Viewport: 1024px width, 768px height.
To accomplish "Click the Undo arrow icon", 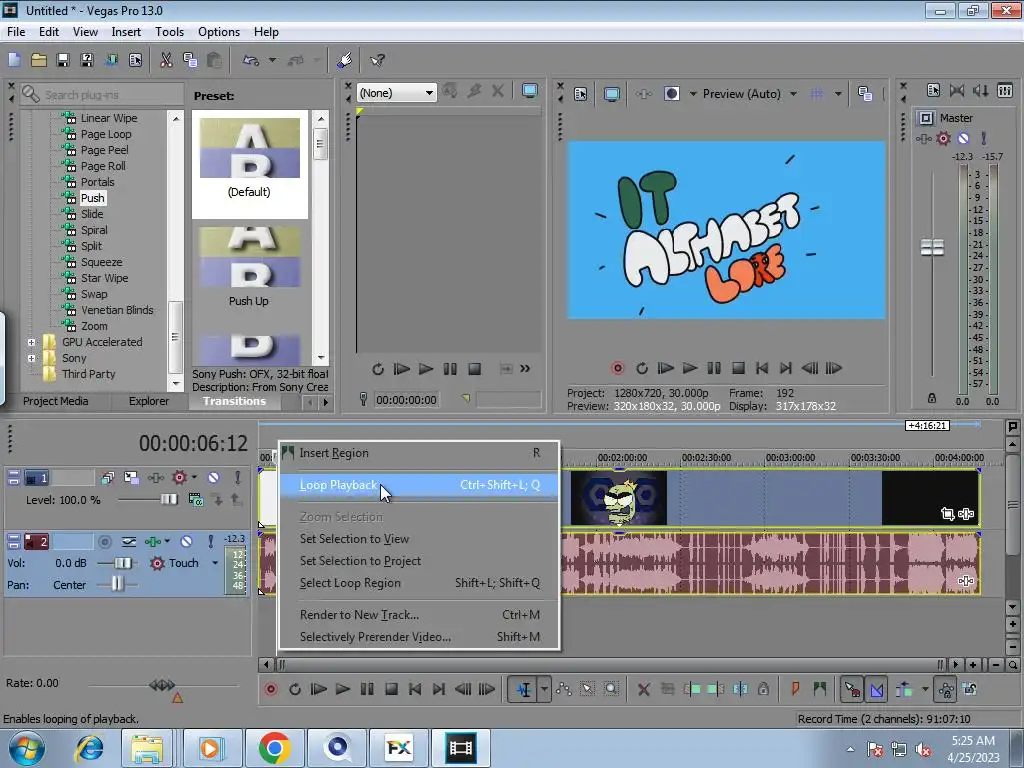I will tap(251, 60).
